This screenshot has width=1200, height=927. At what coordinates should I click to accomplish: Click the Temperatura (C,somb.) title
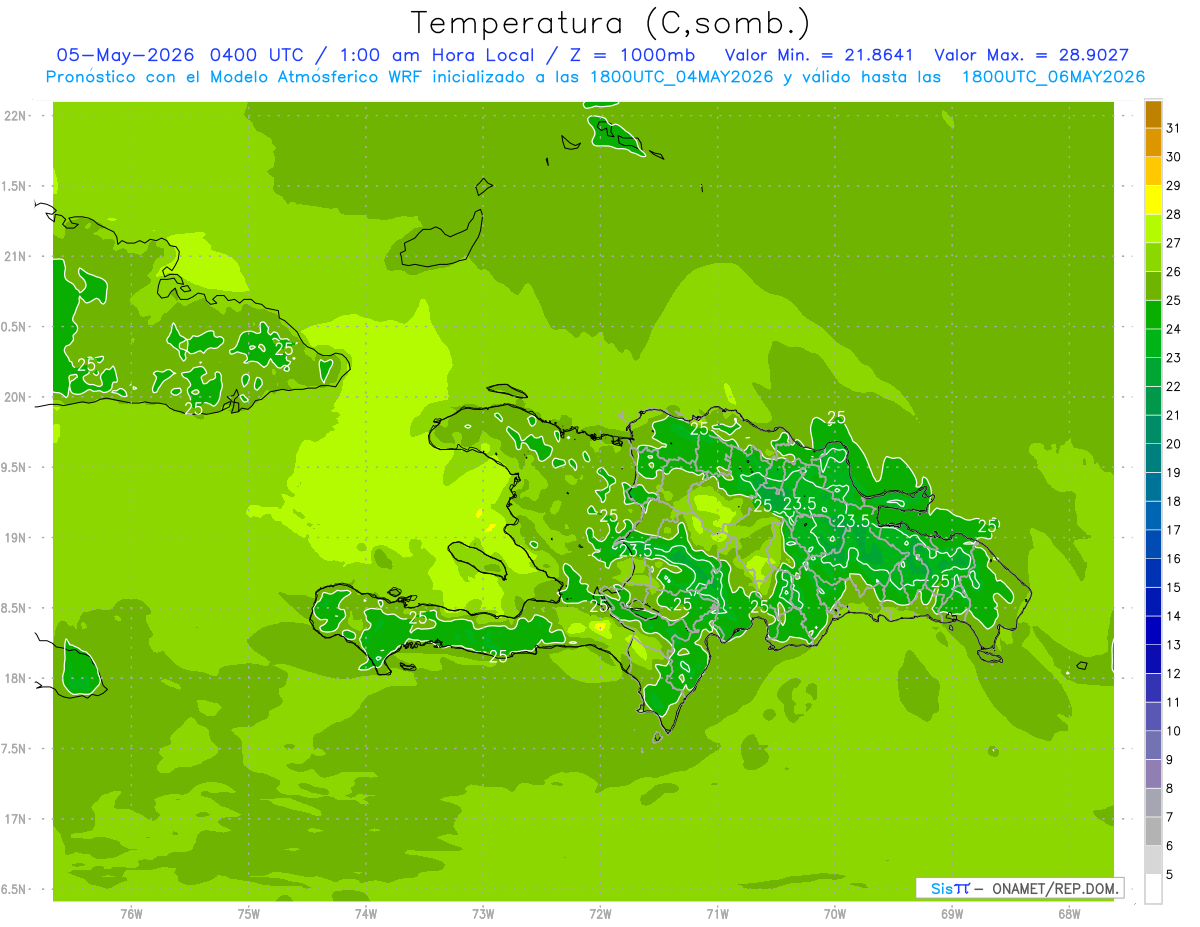[x=610, y=23]
